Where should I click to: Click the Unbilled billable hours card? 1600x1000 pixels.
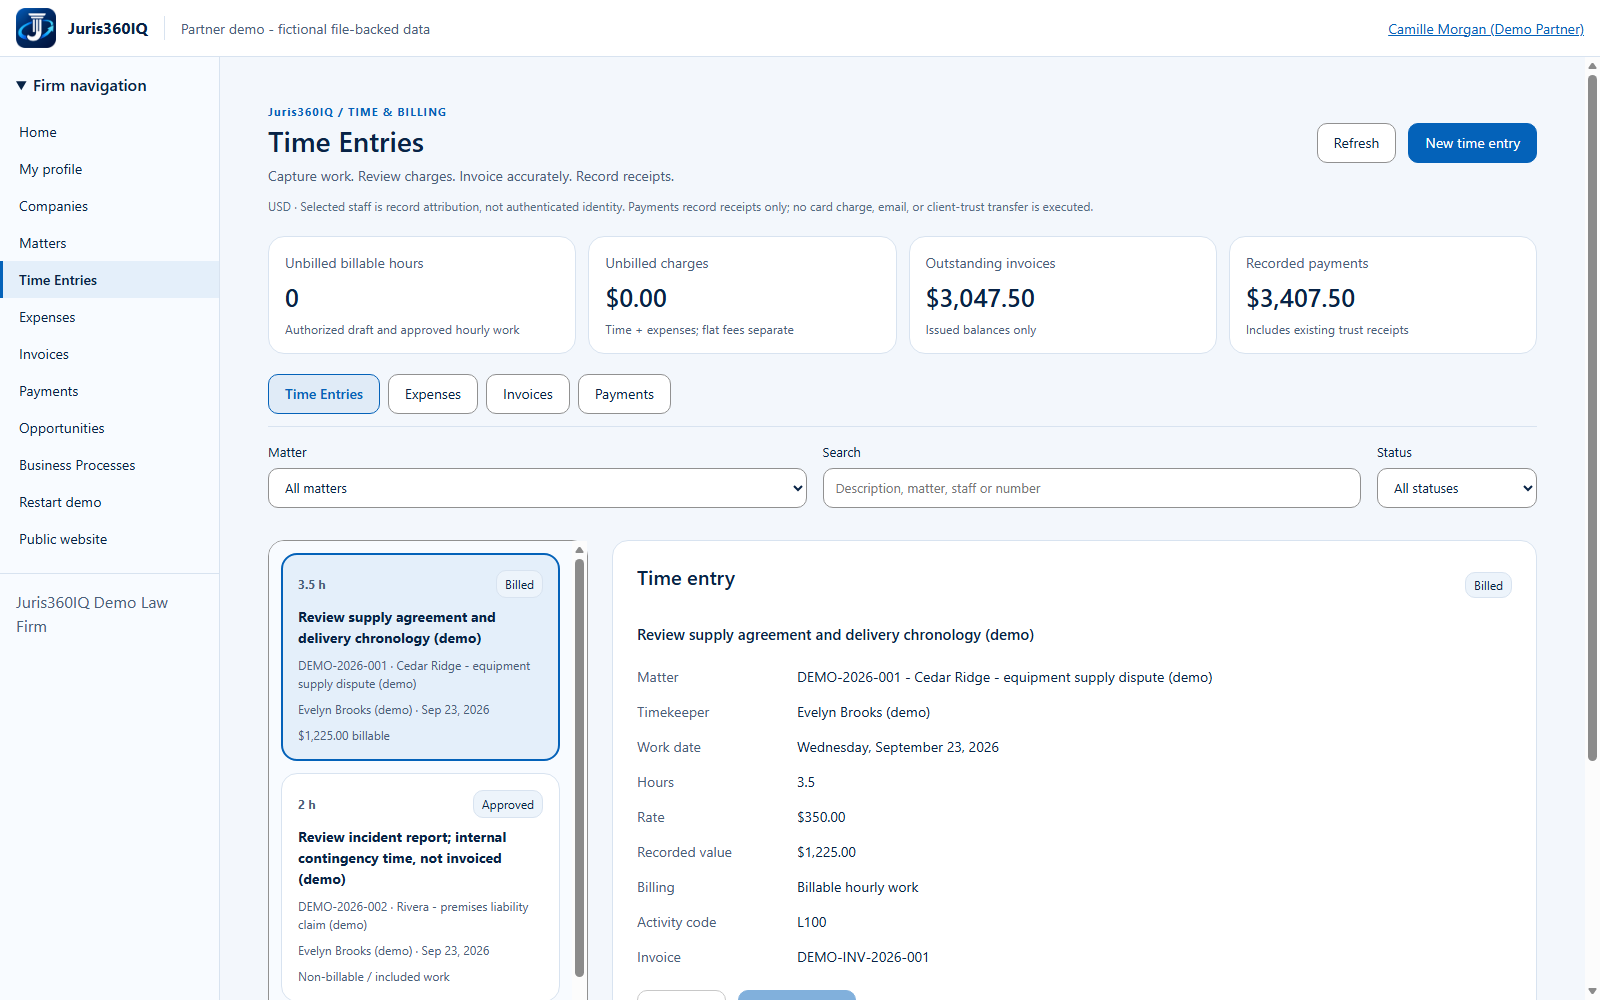click(x=422, y=295)
